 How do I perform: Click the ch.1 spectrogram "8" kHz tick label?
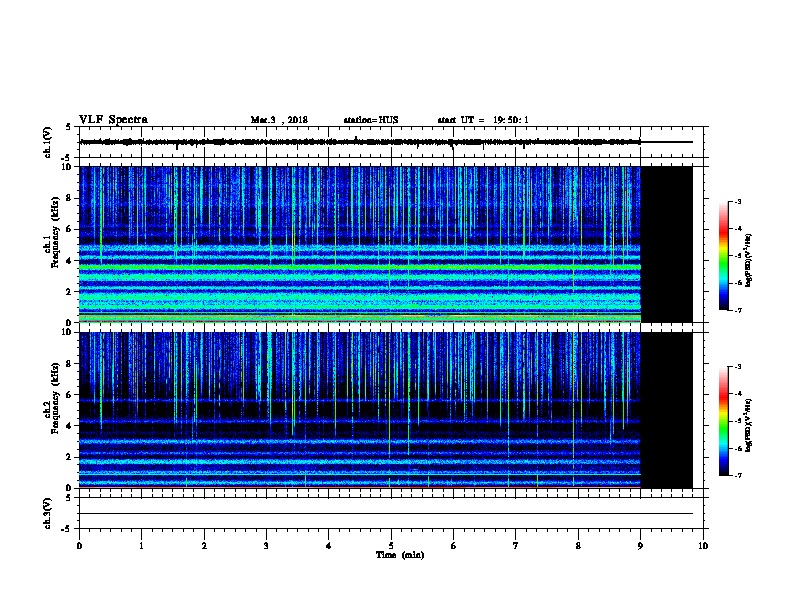(x=69, y=198)
